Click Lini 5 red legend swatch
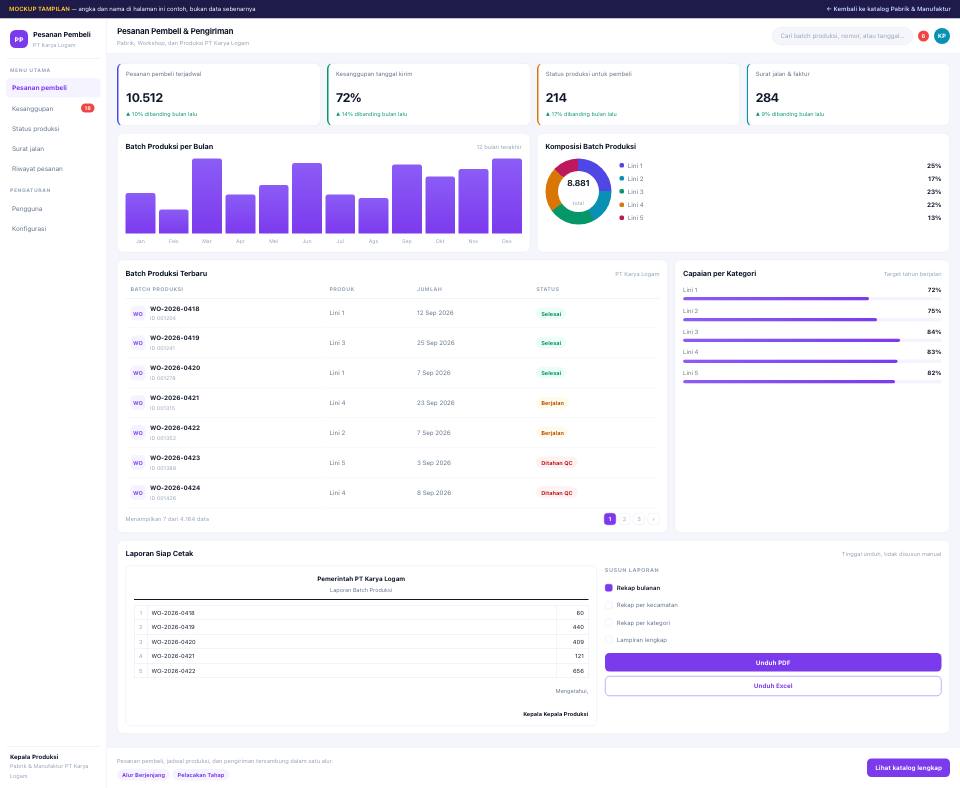The image size is (960, 788). [621, 218]
